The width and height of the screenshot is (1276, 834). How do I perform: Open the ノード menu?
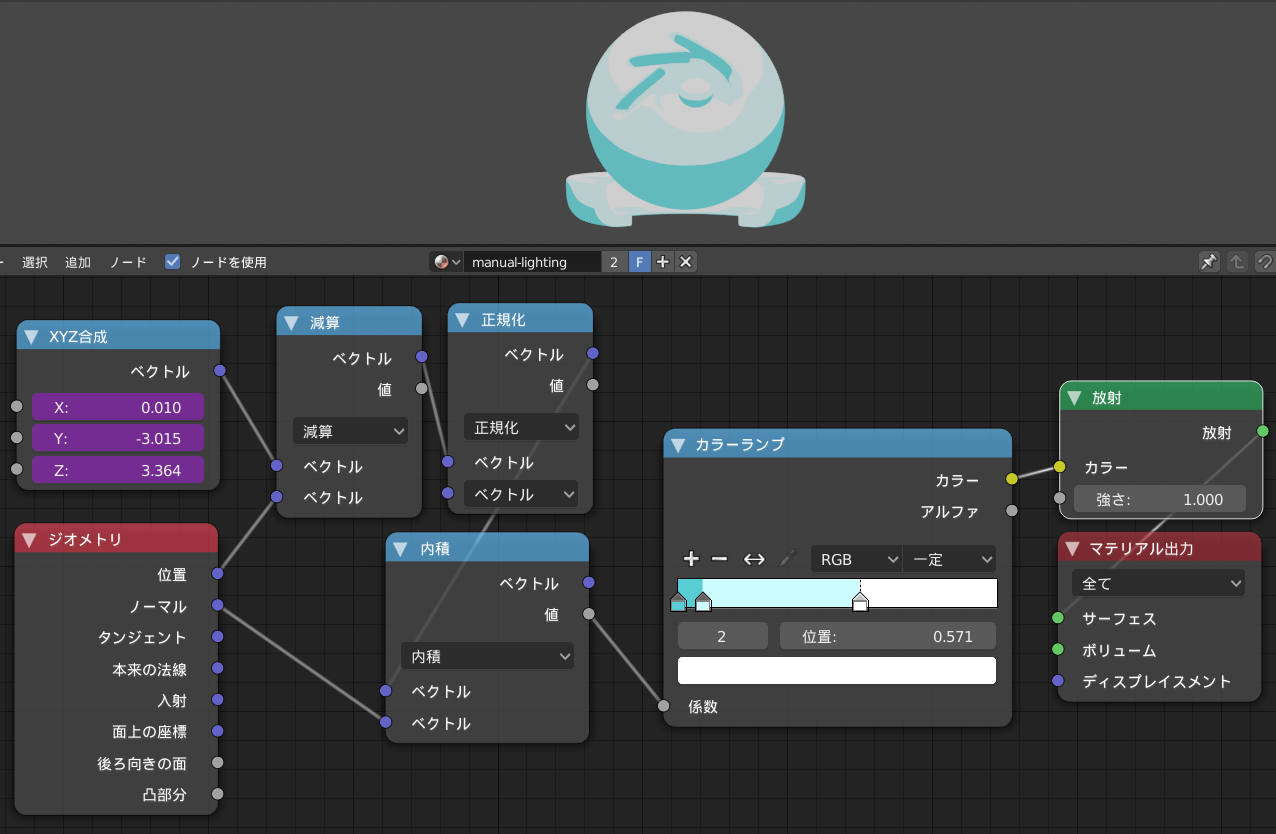pos(128,262)
